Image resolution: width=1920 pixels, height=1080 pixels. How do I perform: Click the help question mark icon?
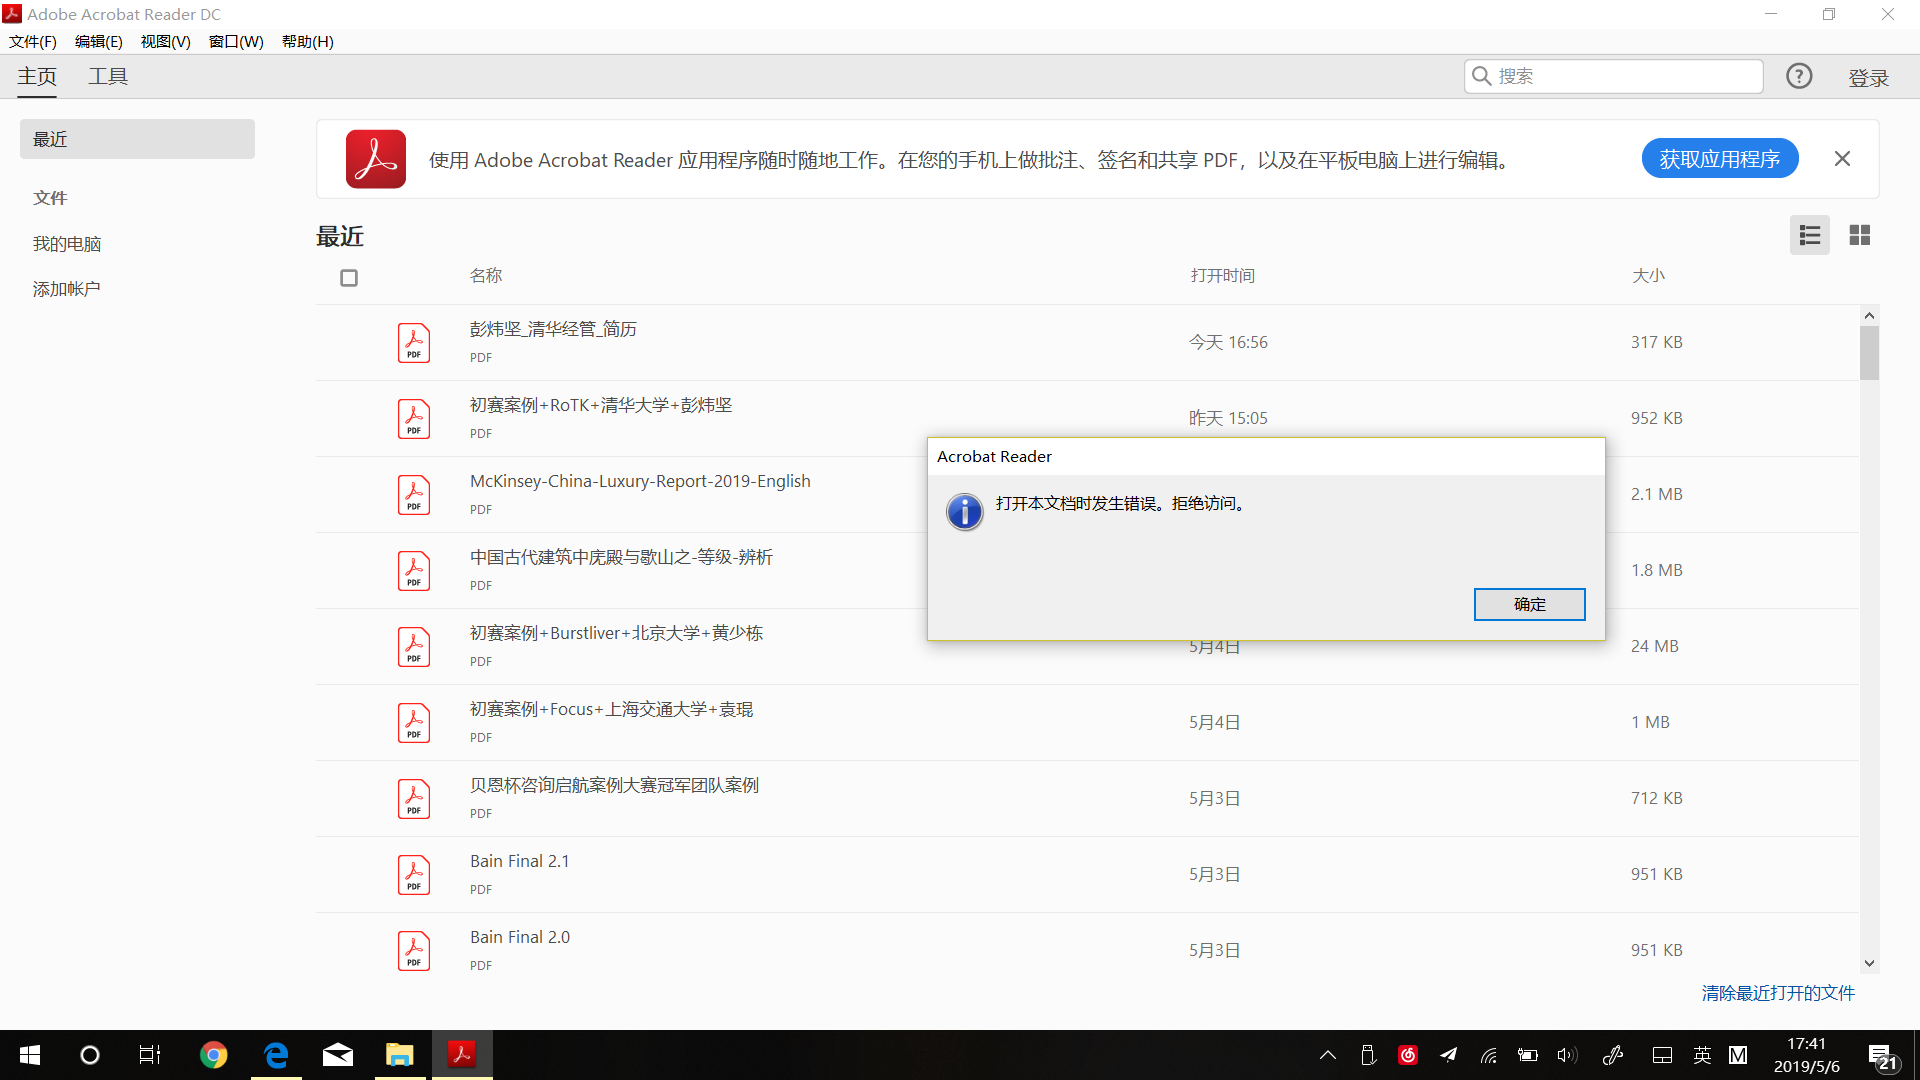[x=1799, y=76]
